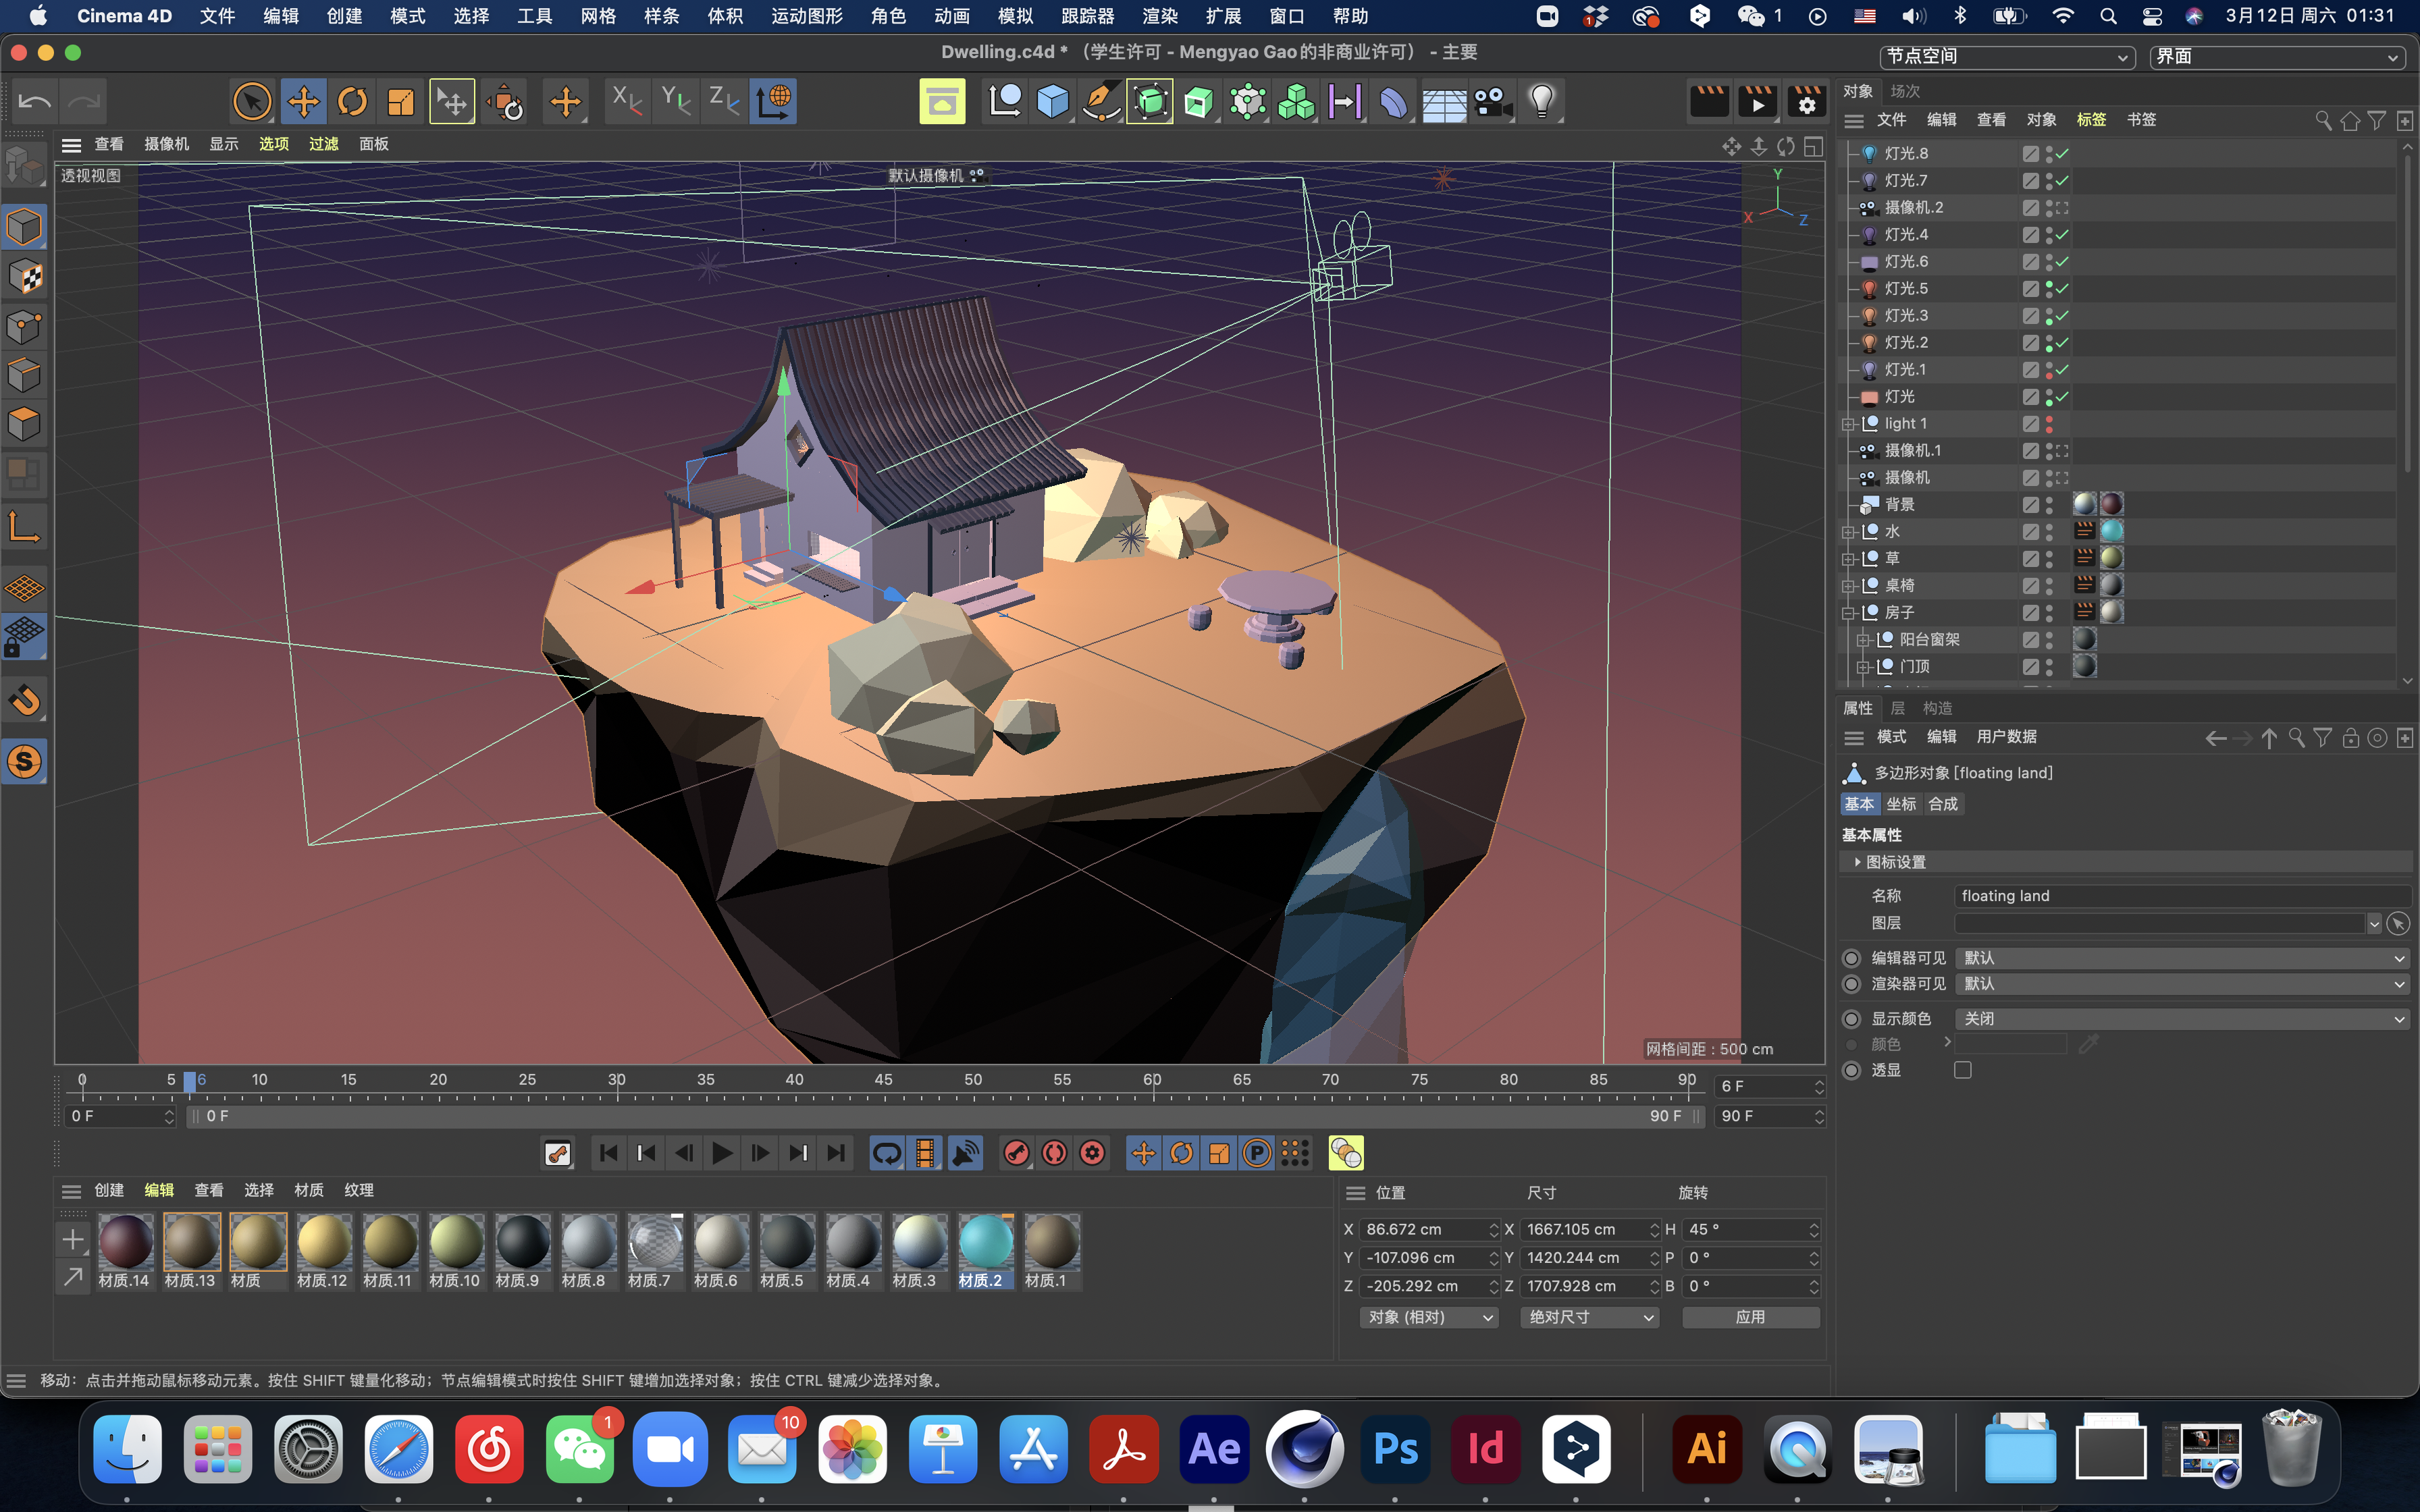Click the 应用 button

(x=1750, y=1317)
